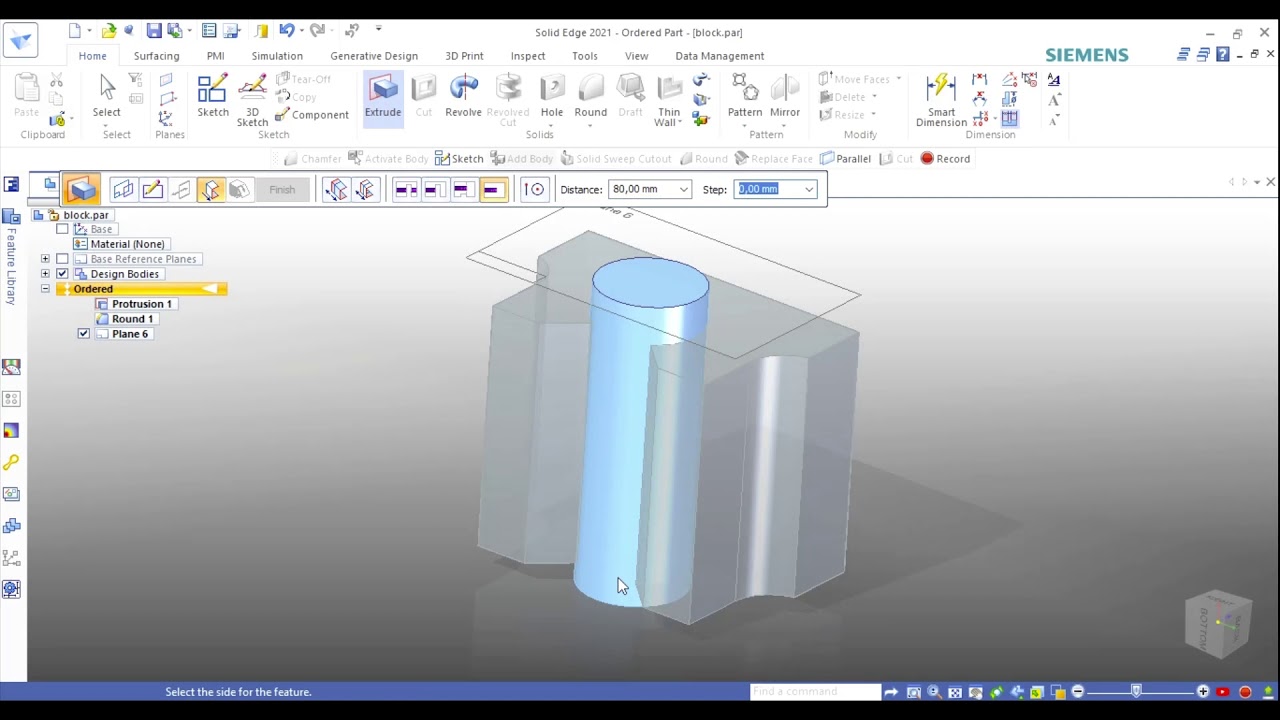Screen dimensions: 1280x720
Task: Click the Pattern tool
Action: click(x=745, y=96)
